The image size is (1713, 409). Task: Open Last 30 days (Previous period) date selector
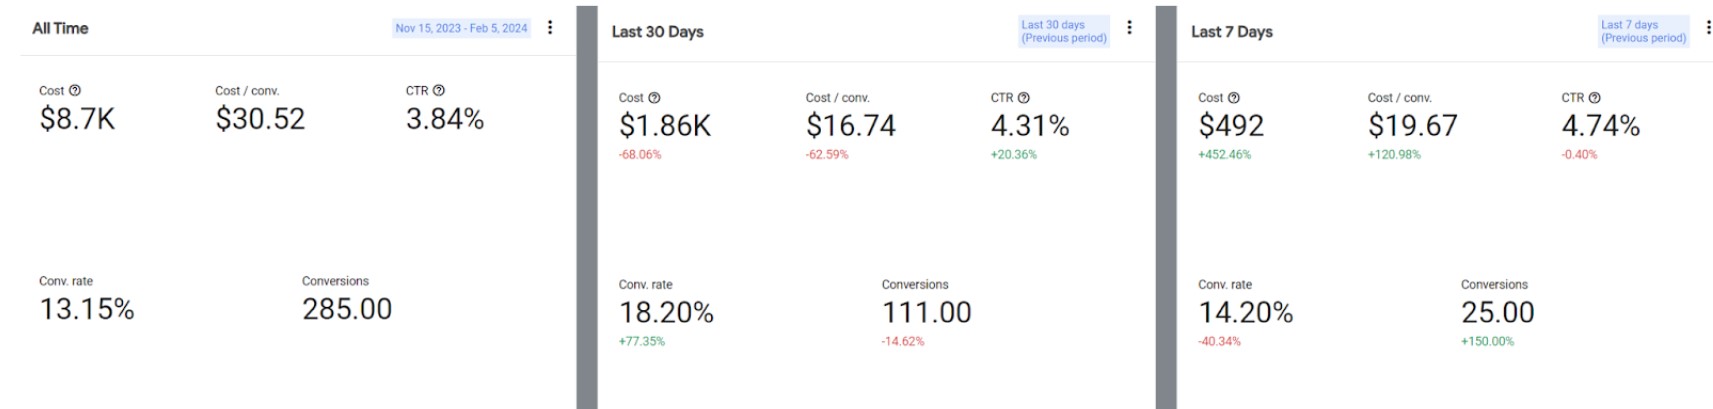point(1063,31)
